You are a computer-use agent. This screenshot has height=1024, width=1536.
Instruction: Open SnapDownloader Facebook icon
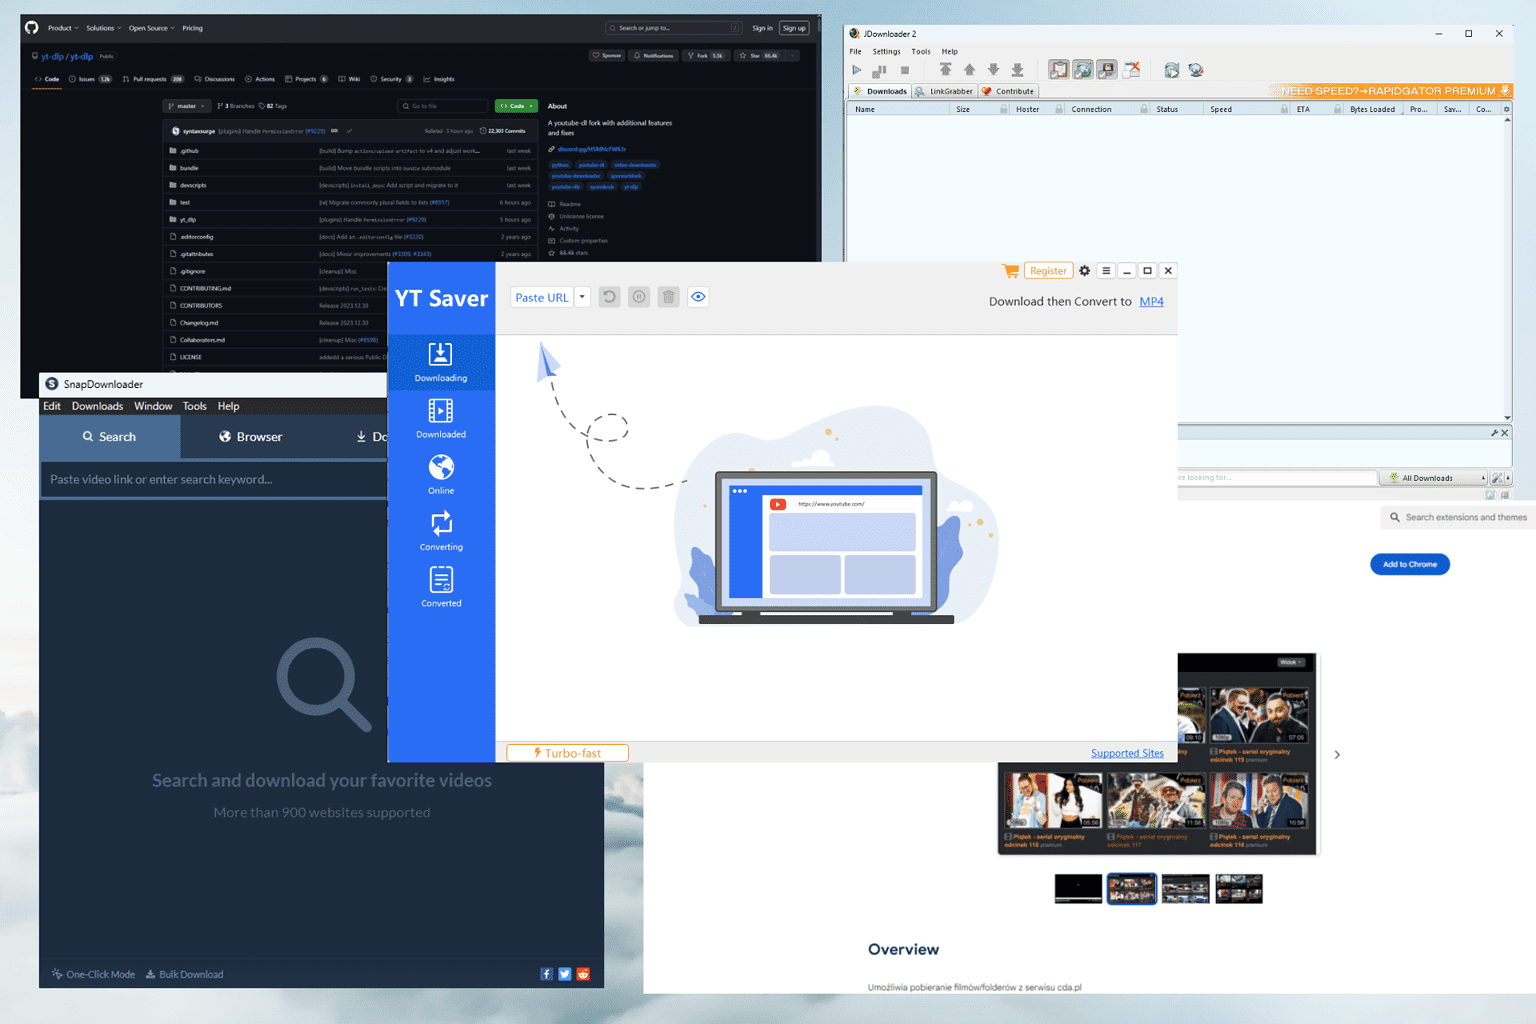coord(546,974)
